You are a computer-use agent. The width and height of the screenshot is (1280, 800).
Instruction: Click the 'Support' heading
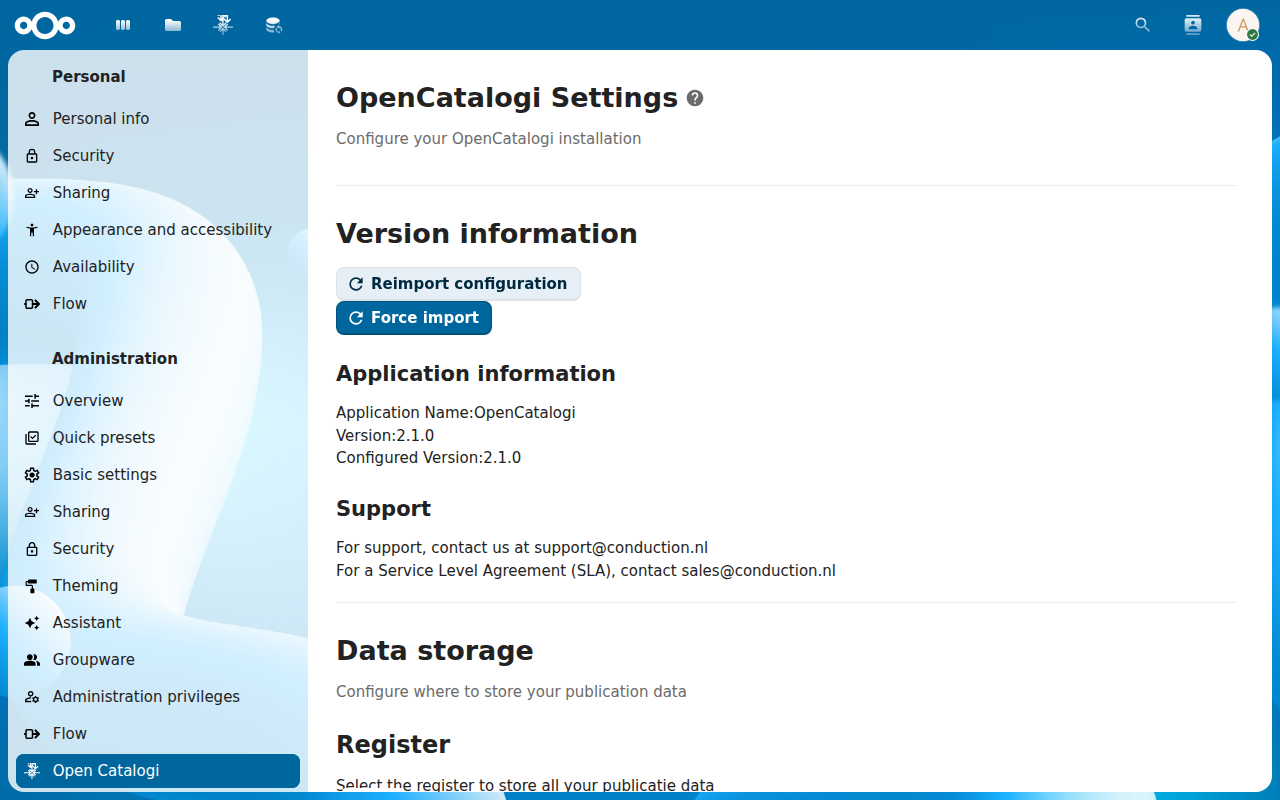384,509
